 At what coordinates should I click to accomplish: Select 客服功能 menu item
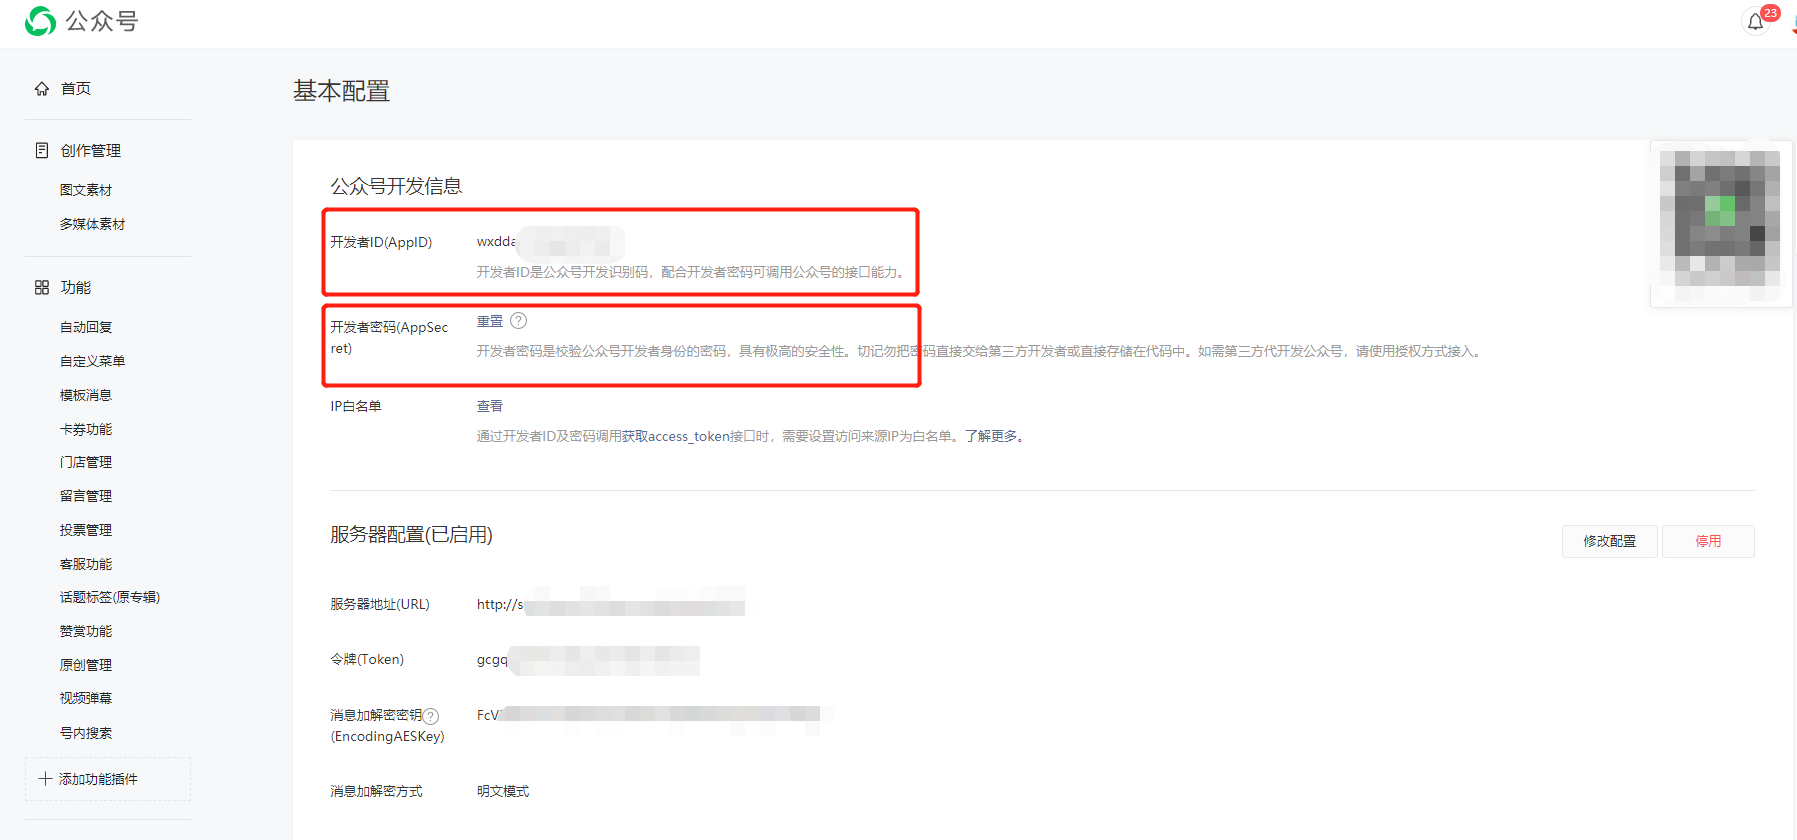(x=86, y=564)
